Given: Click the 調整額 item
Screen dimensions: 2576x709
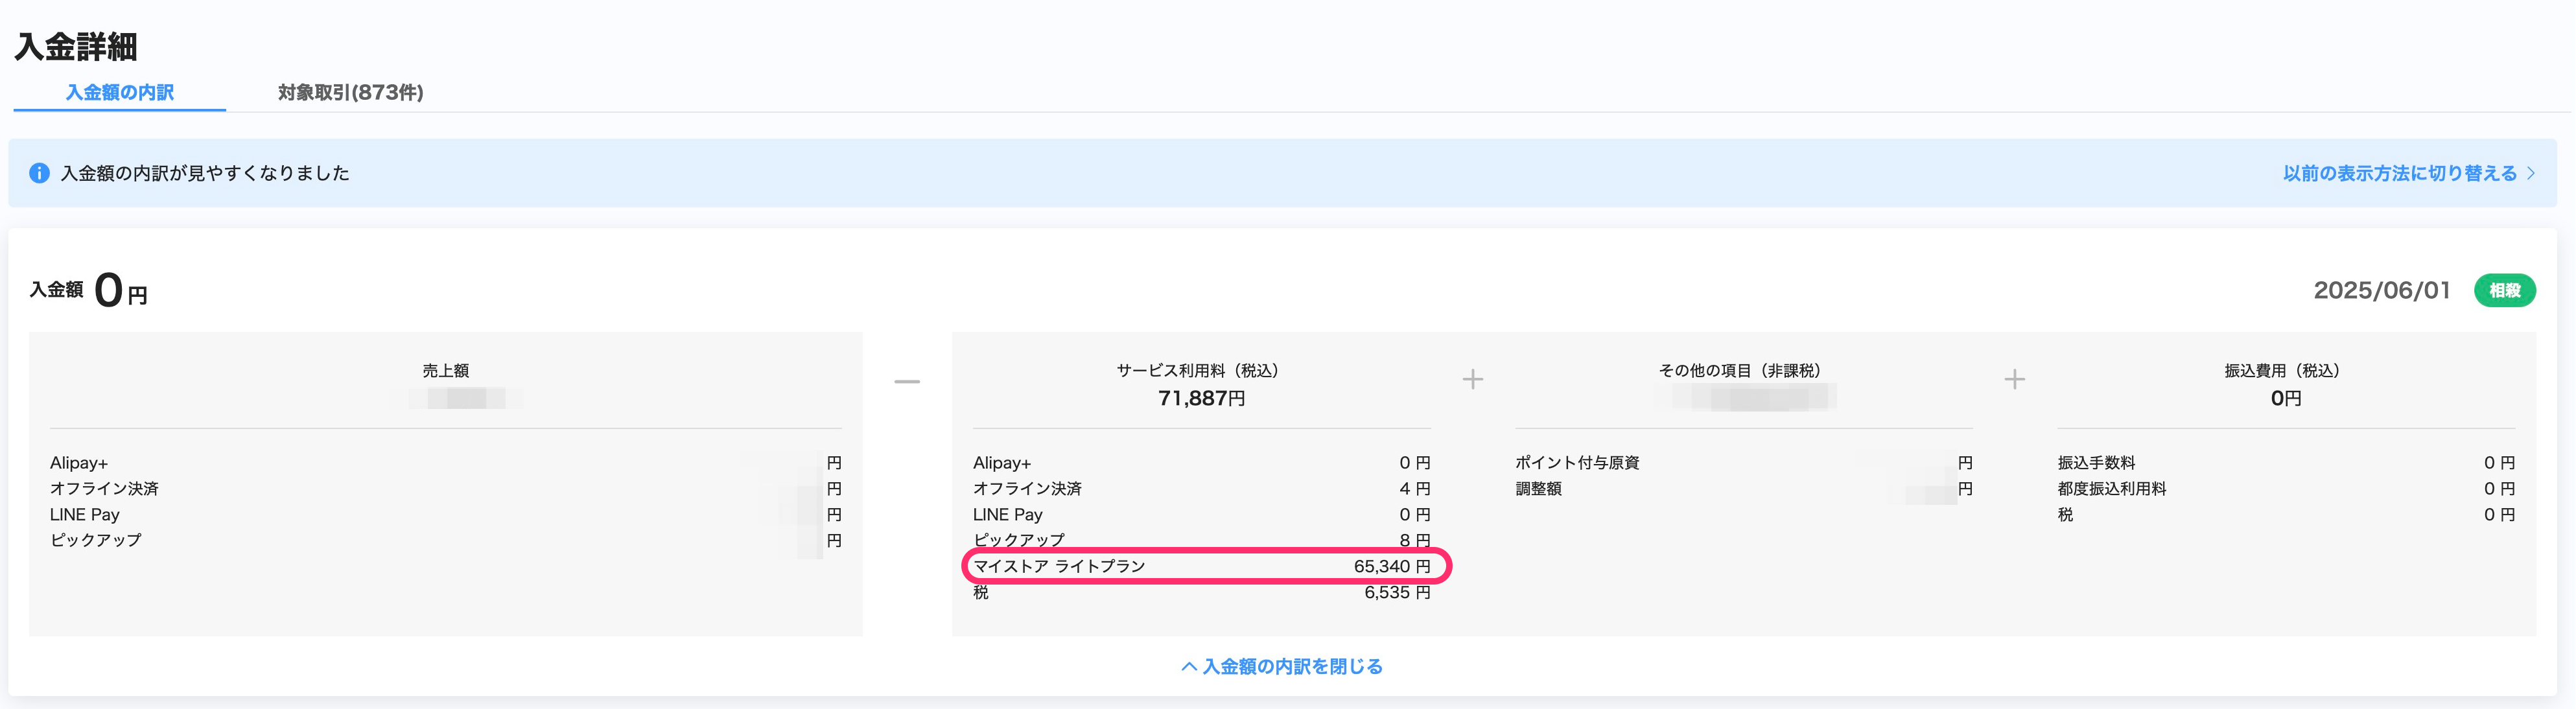Looking at the screenshot, I should pos(1538,489).
